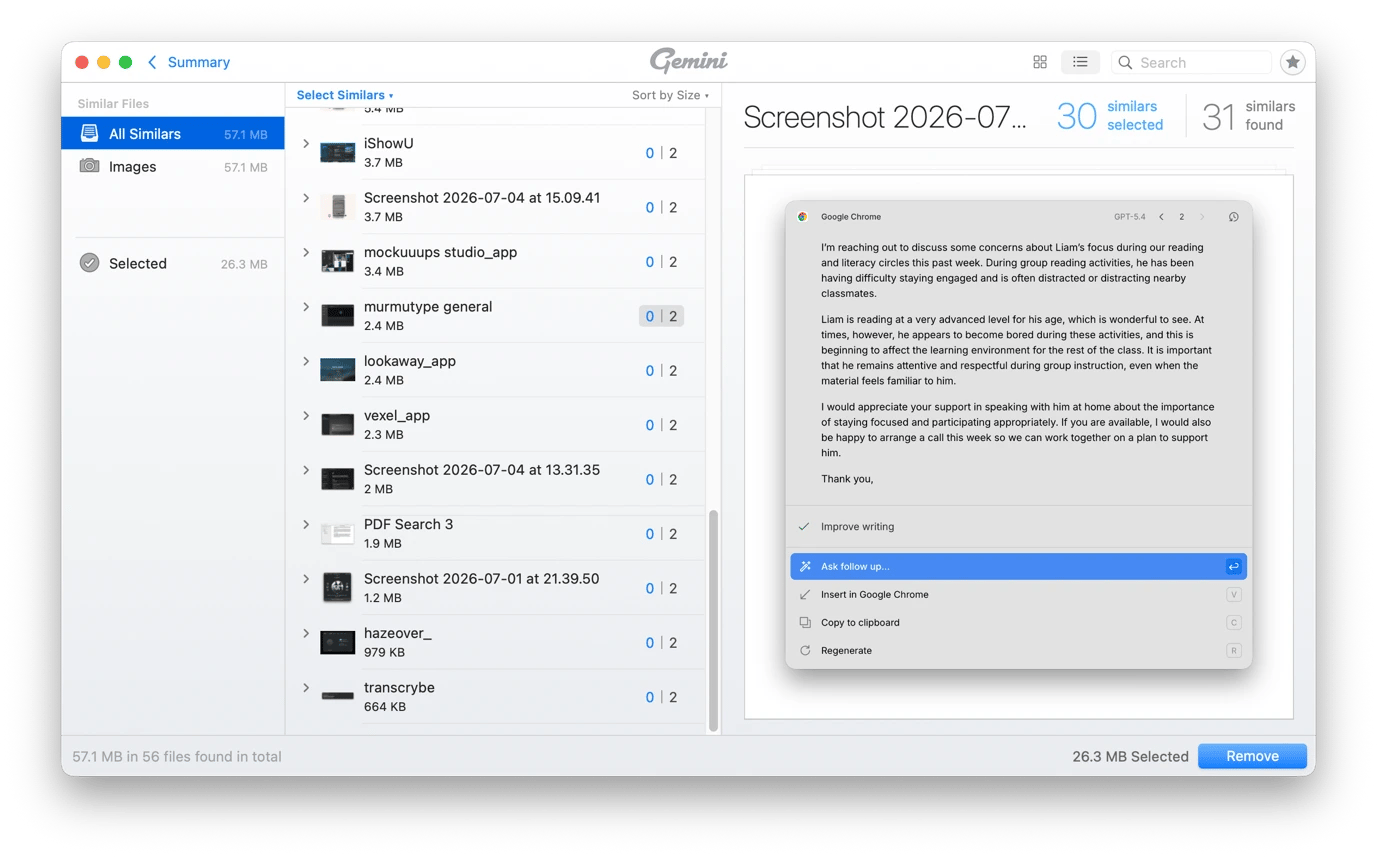Click hazeover_ thumbnail

point(338,642)
